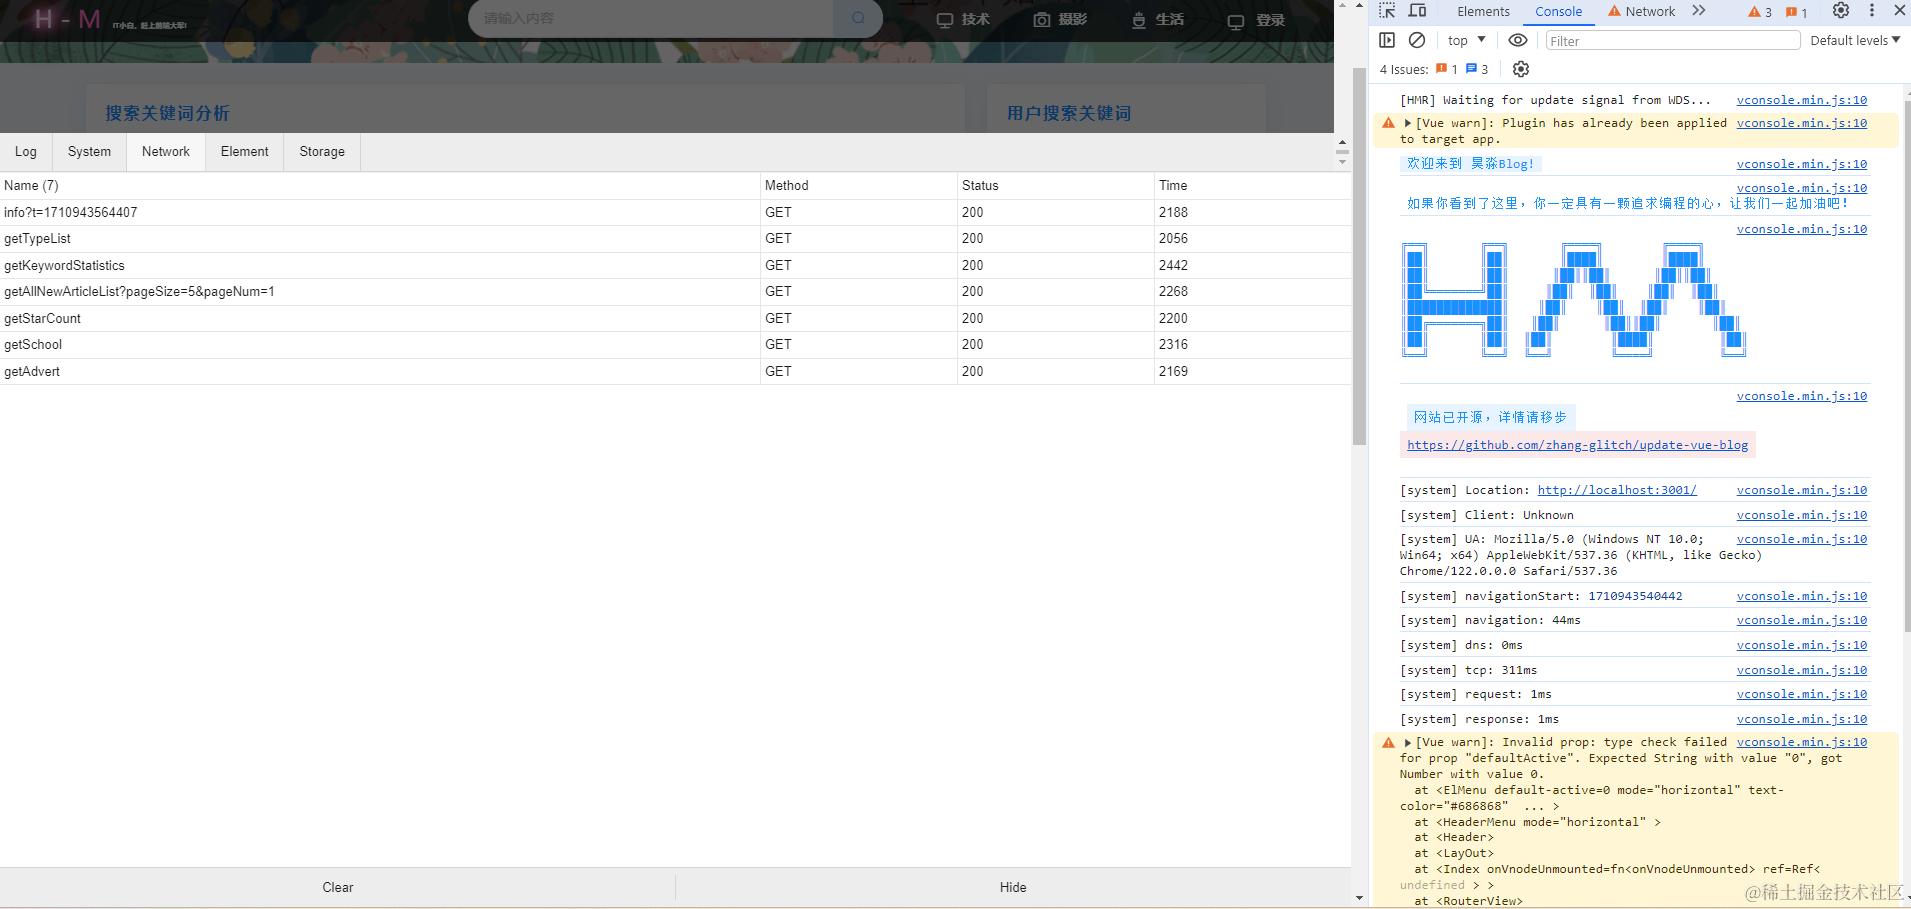Image resolution: width=1911 pixels, height=909 pixels.
Task: Open the localhost:3001 location link
Action: pyautogui.click(x=1617, y=490)
